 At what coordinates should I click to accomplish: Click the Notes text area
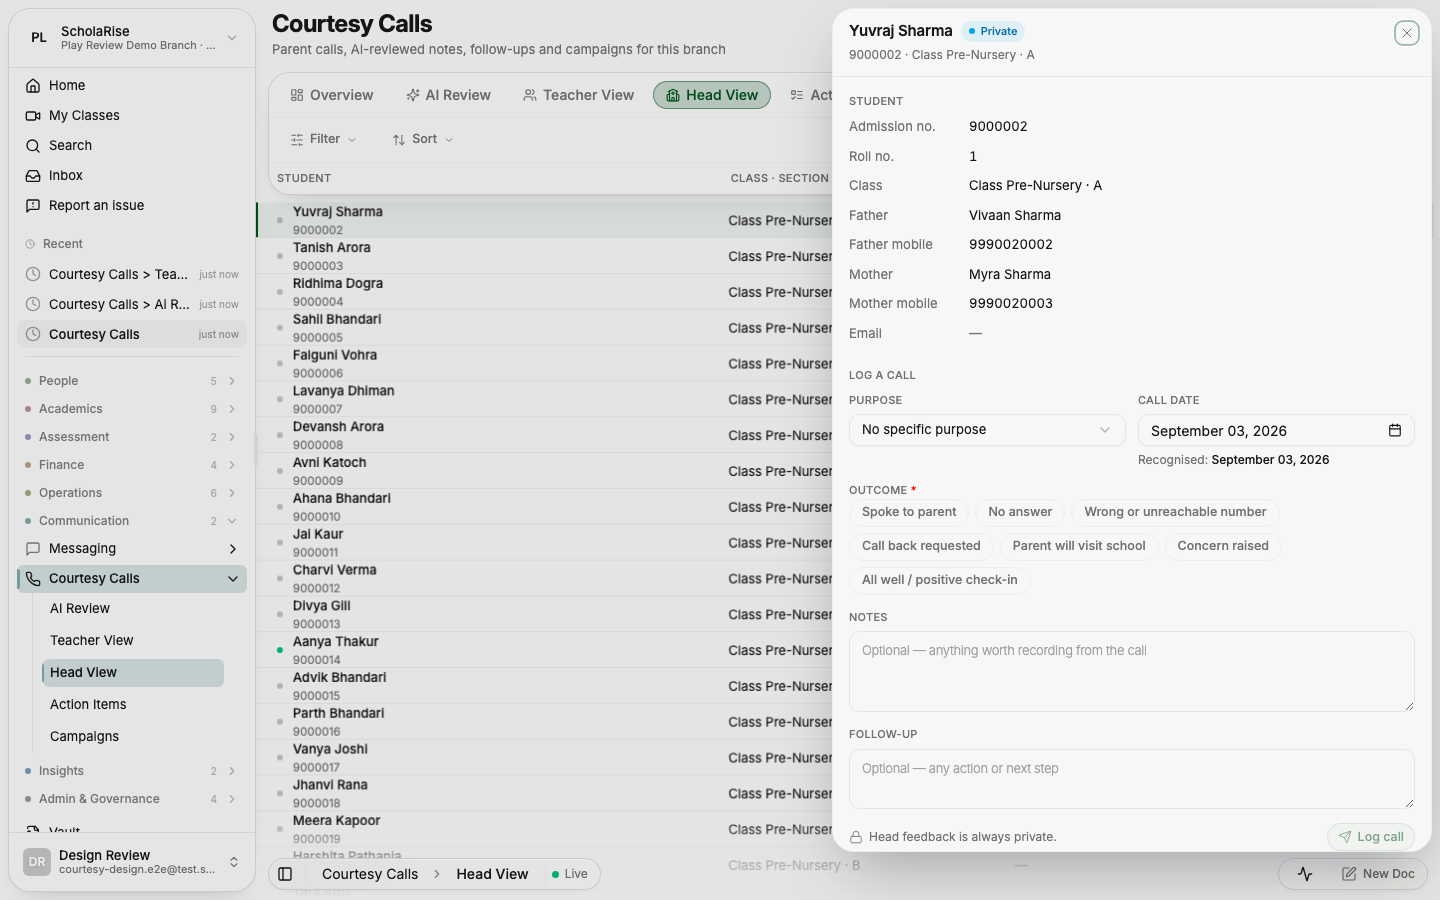[1131, 671]
